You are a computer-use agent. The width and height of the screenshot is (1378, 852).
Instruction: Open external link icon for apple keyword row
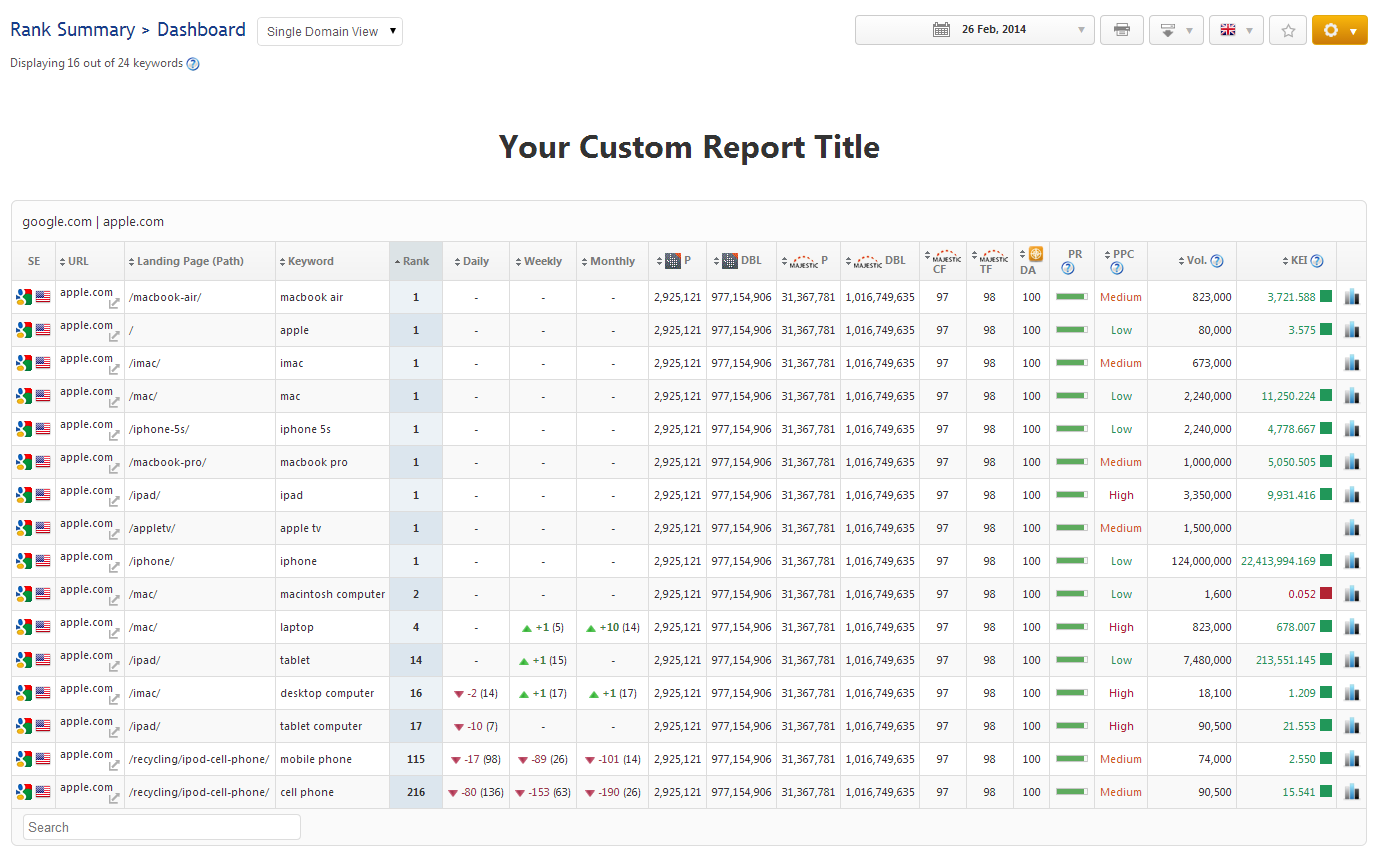[115, 337]
